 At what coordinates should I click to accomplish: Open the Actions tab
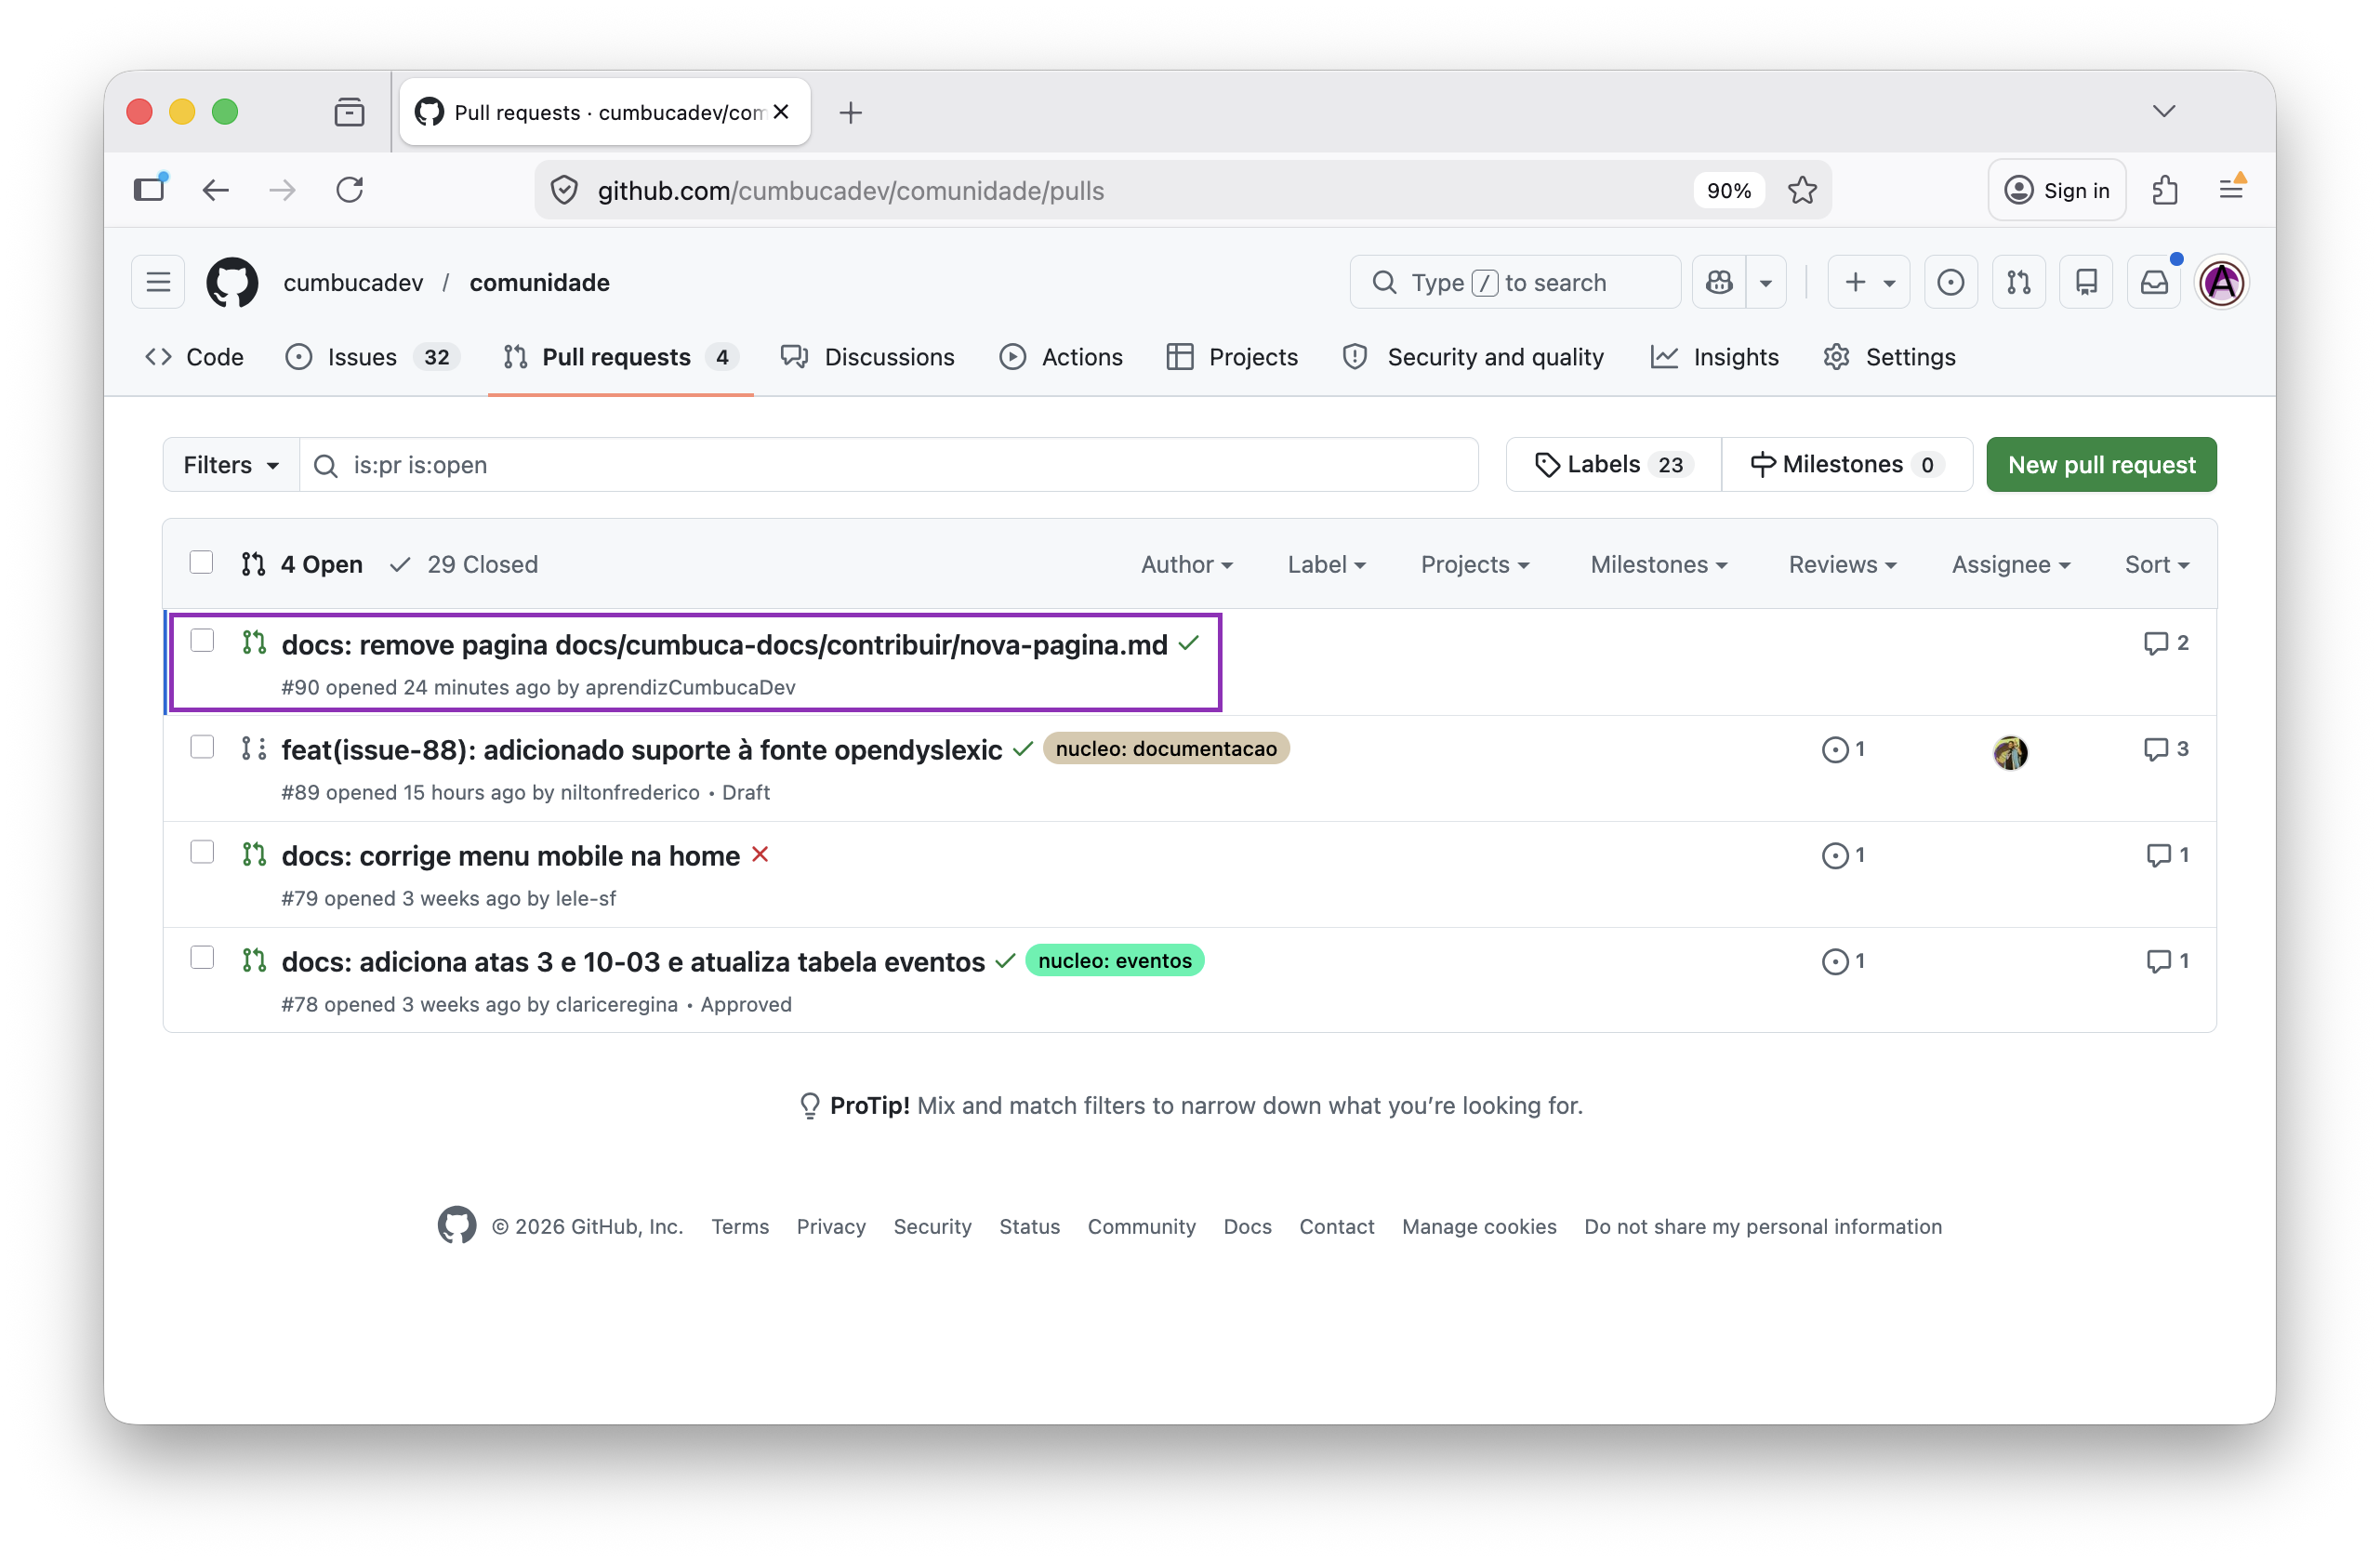(x=1061, y=357)
